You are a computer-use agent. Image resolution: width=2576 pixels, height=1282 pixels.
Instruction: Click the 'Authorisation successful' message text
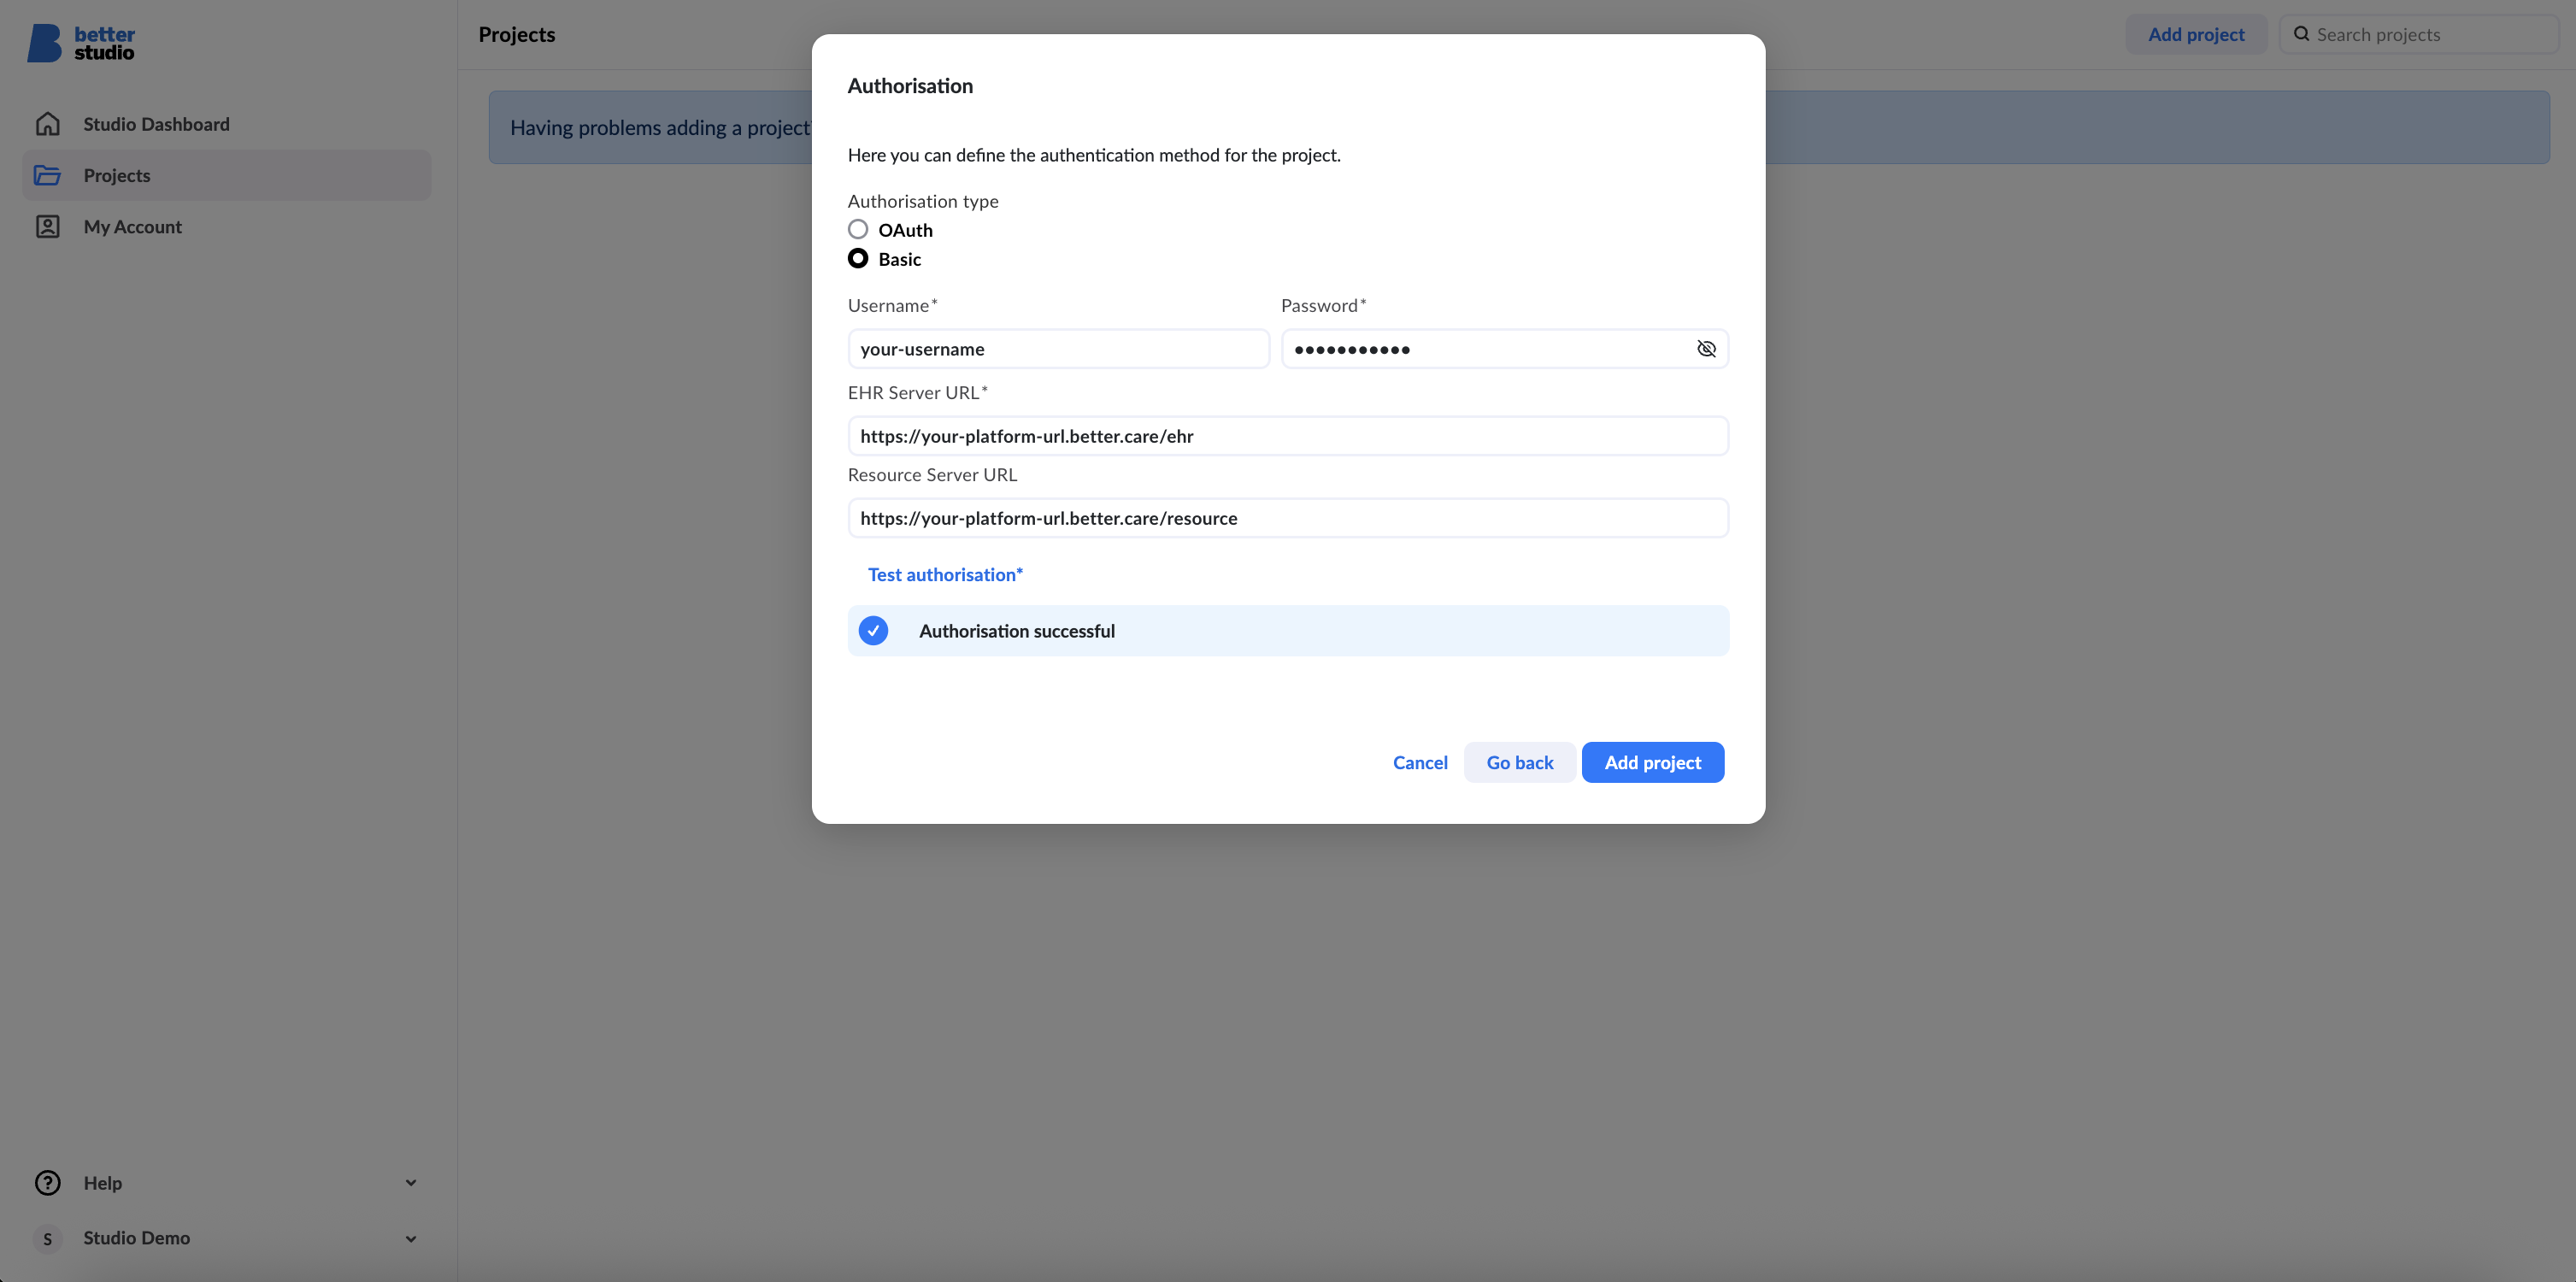pos(1016,631)
